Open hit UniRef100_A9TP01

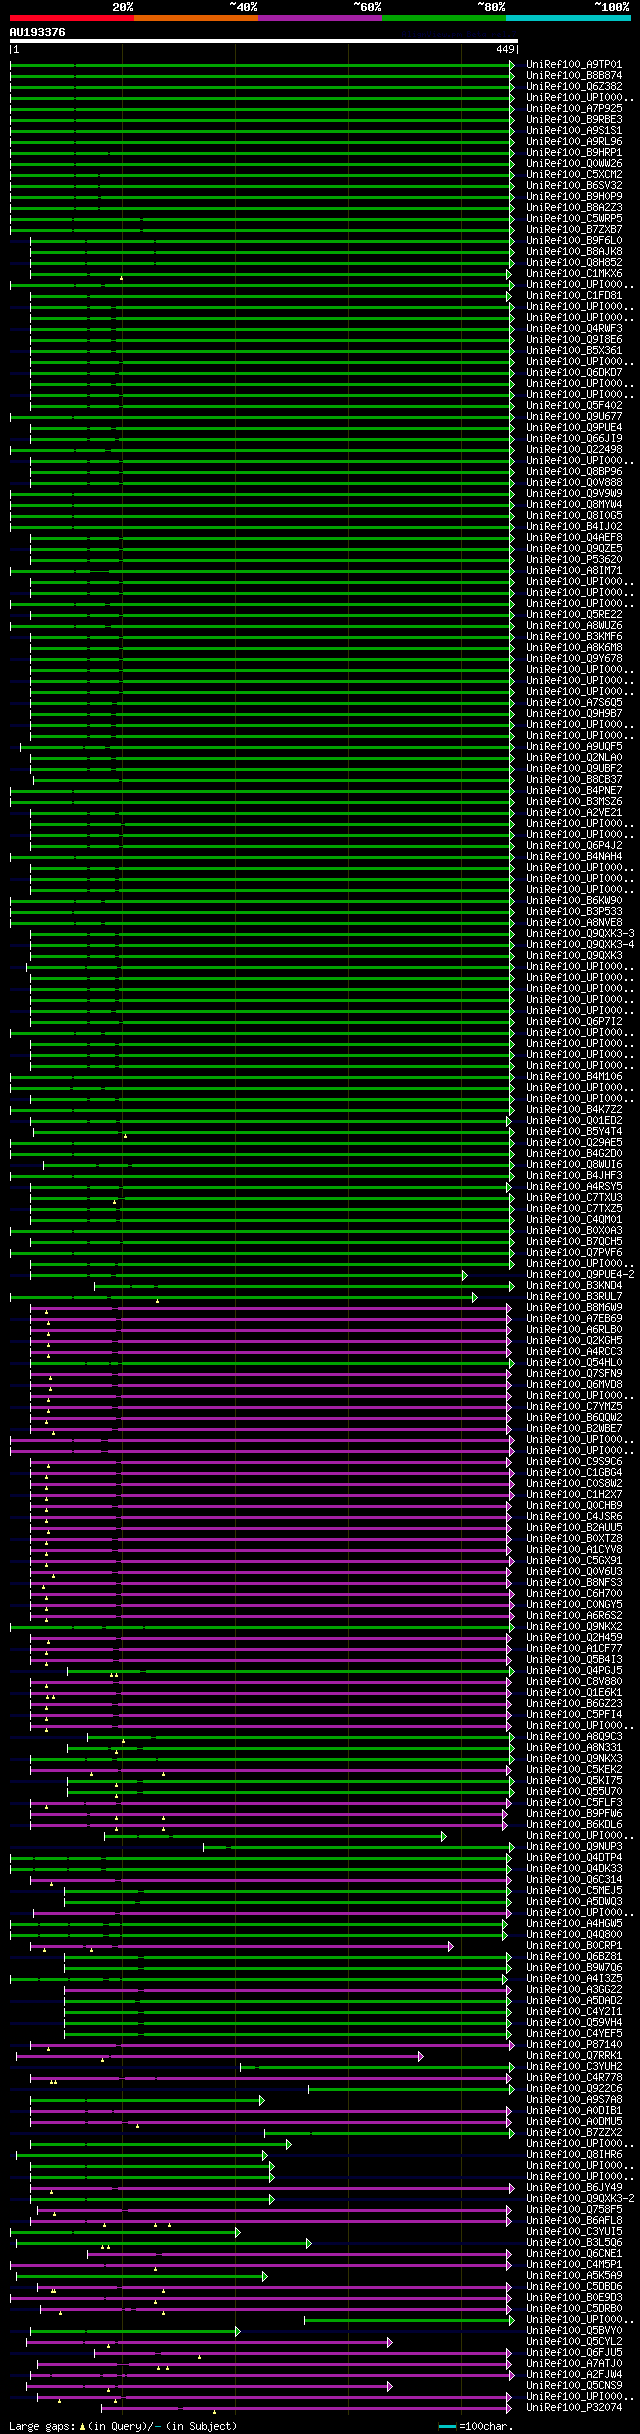tap(574, 65)
